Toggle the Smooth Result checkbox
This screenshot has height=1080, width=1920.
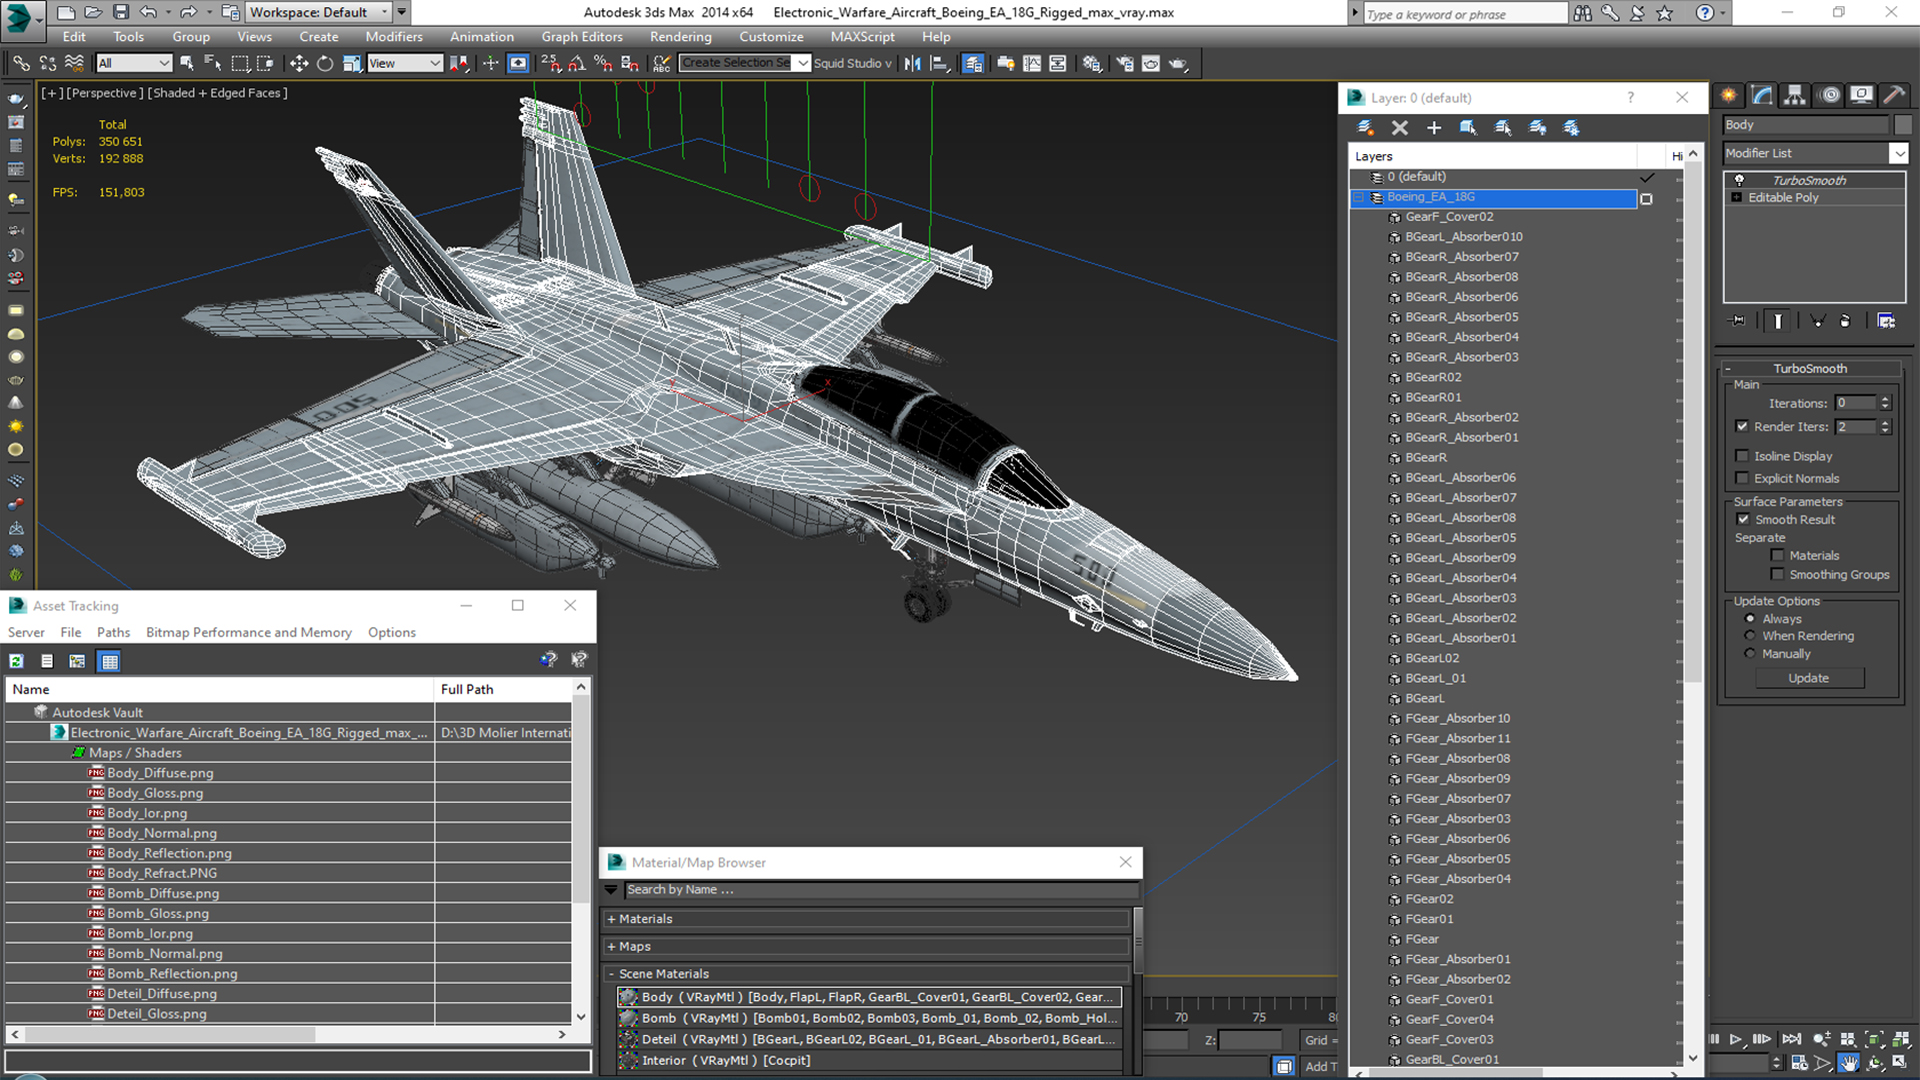point(1743,519)
